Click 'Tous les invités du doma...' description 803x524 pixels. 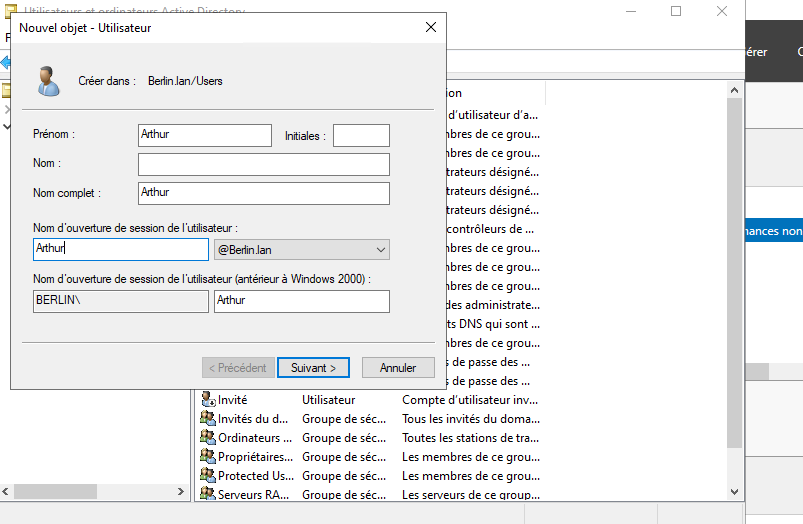coord(471,418)
